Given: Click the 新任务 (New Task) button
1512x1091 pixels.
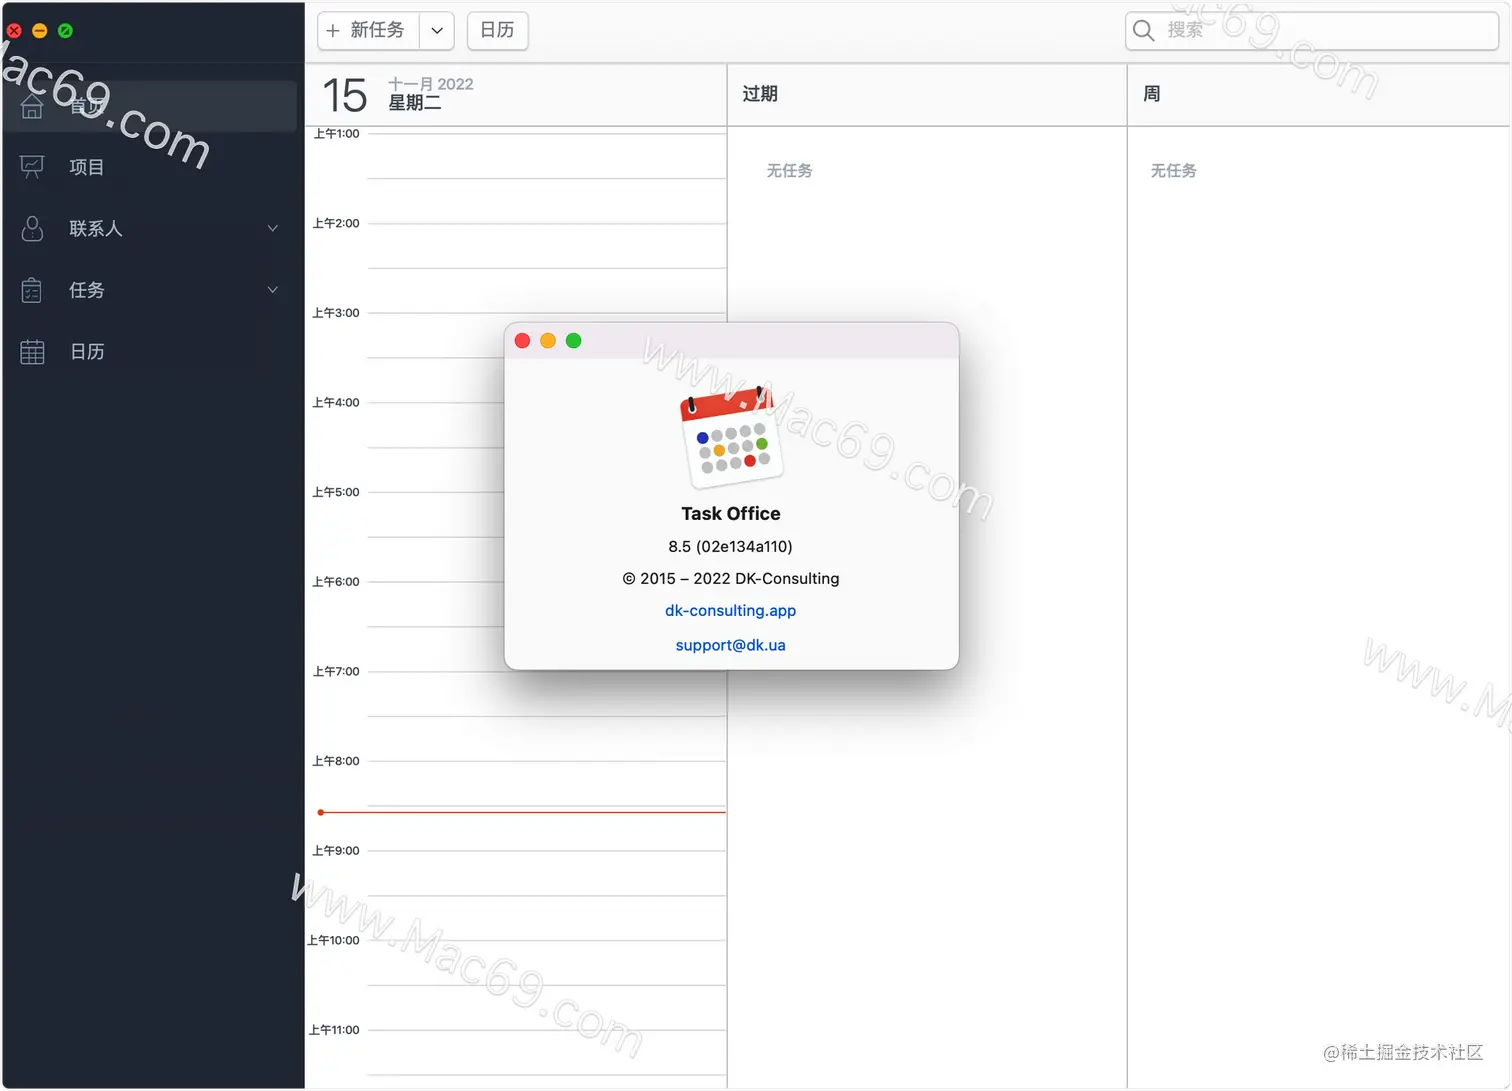Looking at the screenshot, I should 368,31.
